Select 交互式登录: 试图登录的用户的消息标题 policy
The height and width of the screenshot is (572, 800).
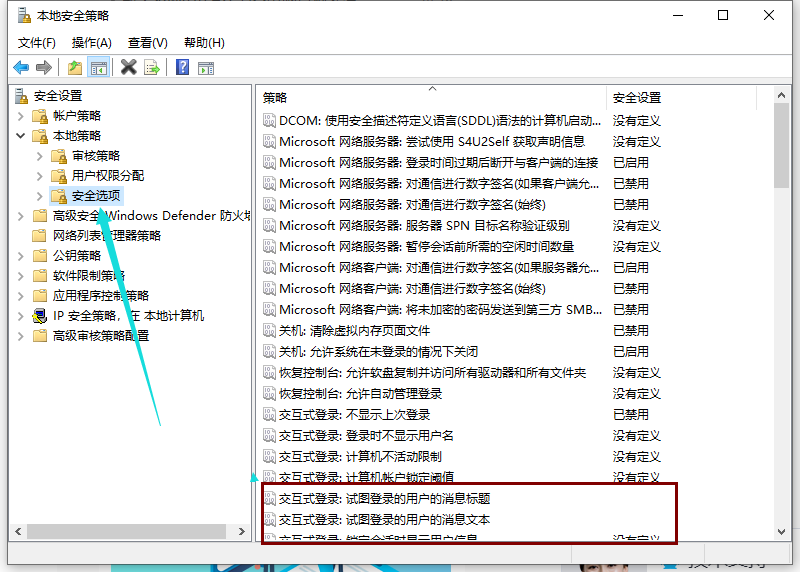[384, 498]
